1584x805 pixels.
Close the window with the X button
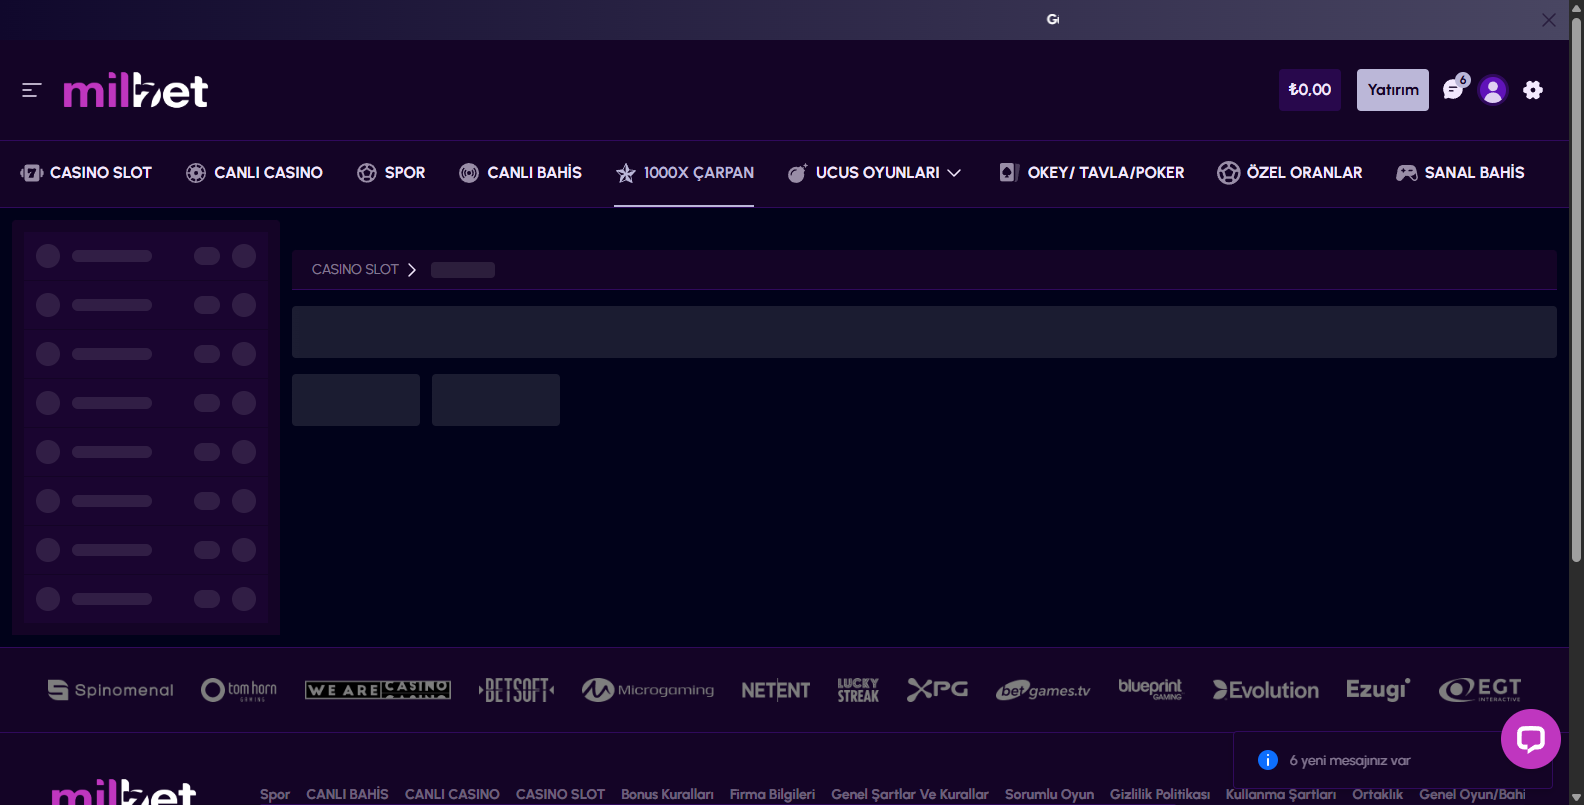[1548, 20]
